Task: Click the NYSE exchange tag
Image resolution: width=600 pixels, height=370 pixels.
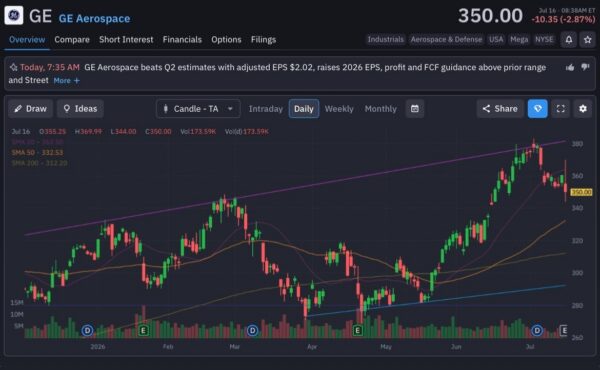Action: click(x=544, y=39)
